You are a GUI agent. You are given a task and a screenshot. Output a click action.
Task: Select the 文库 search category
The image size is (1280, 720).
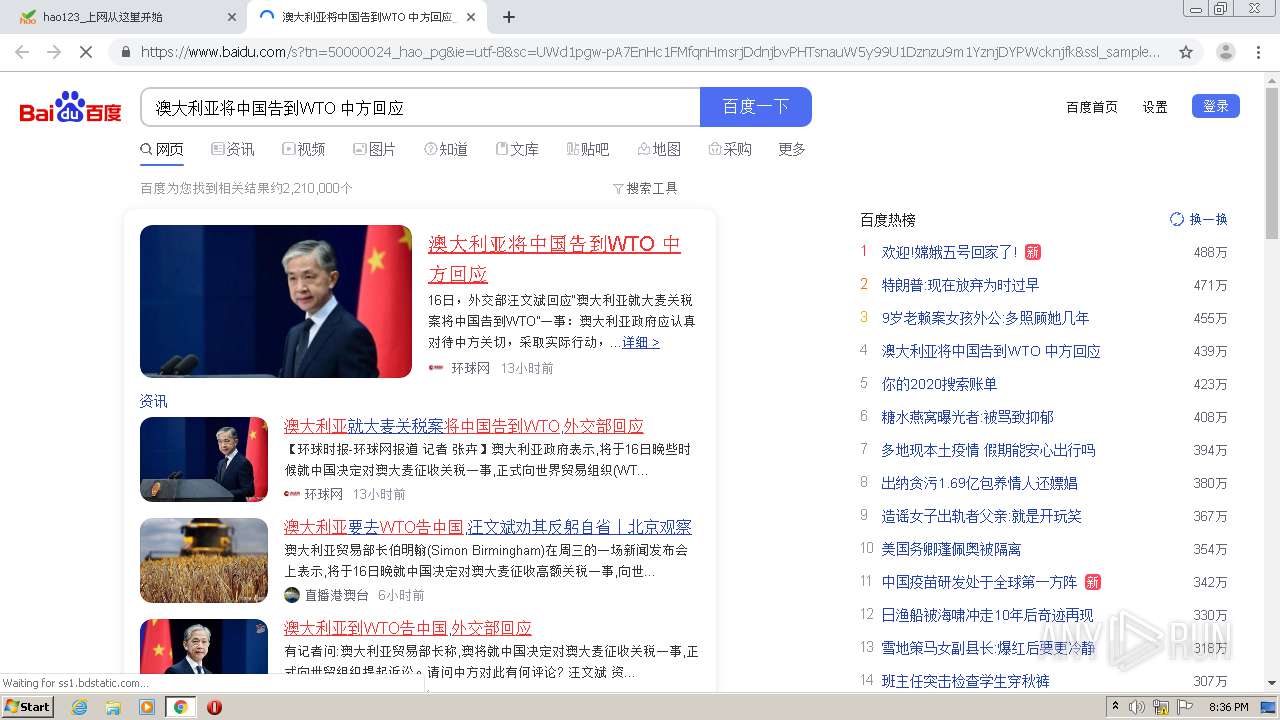click(x=517, y=149)
